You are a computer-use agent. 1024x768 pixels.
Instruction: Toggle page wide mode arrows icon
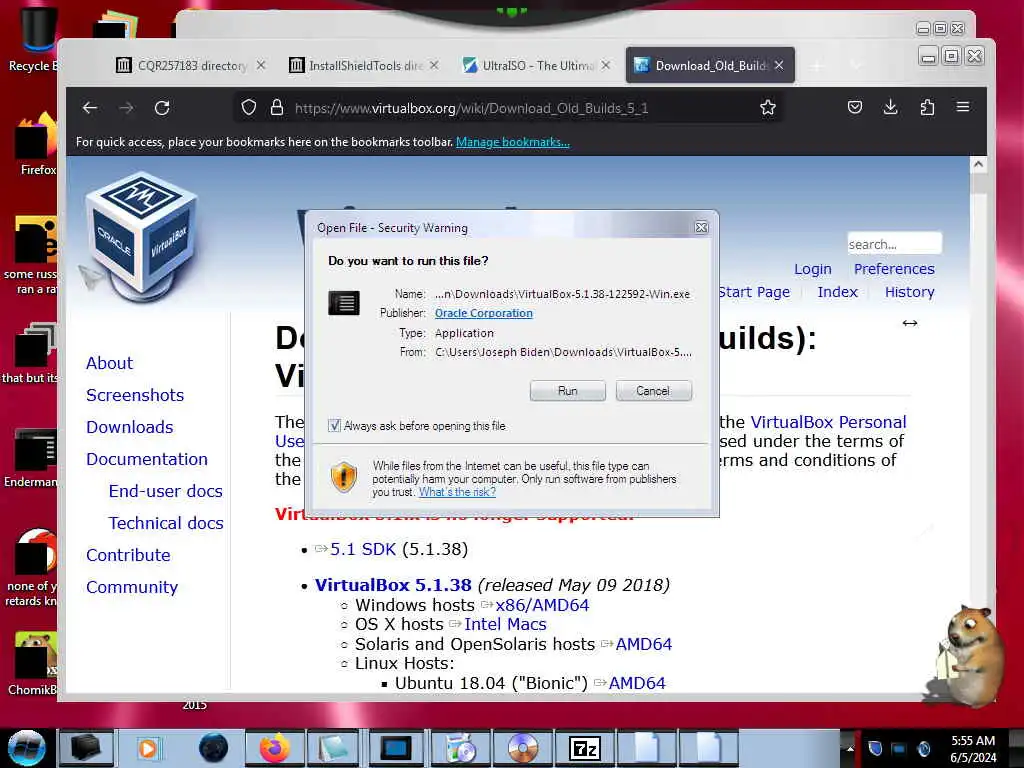[x=910, y=323]
